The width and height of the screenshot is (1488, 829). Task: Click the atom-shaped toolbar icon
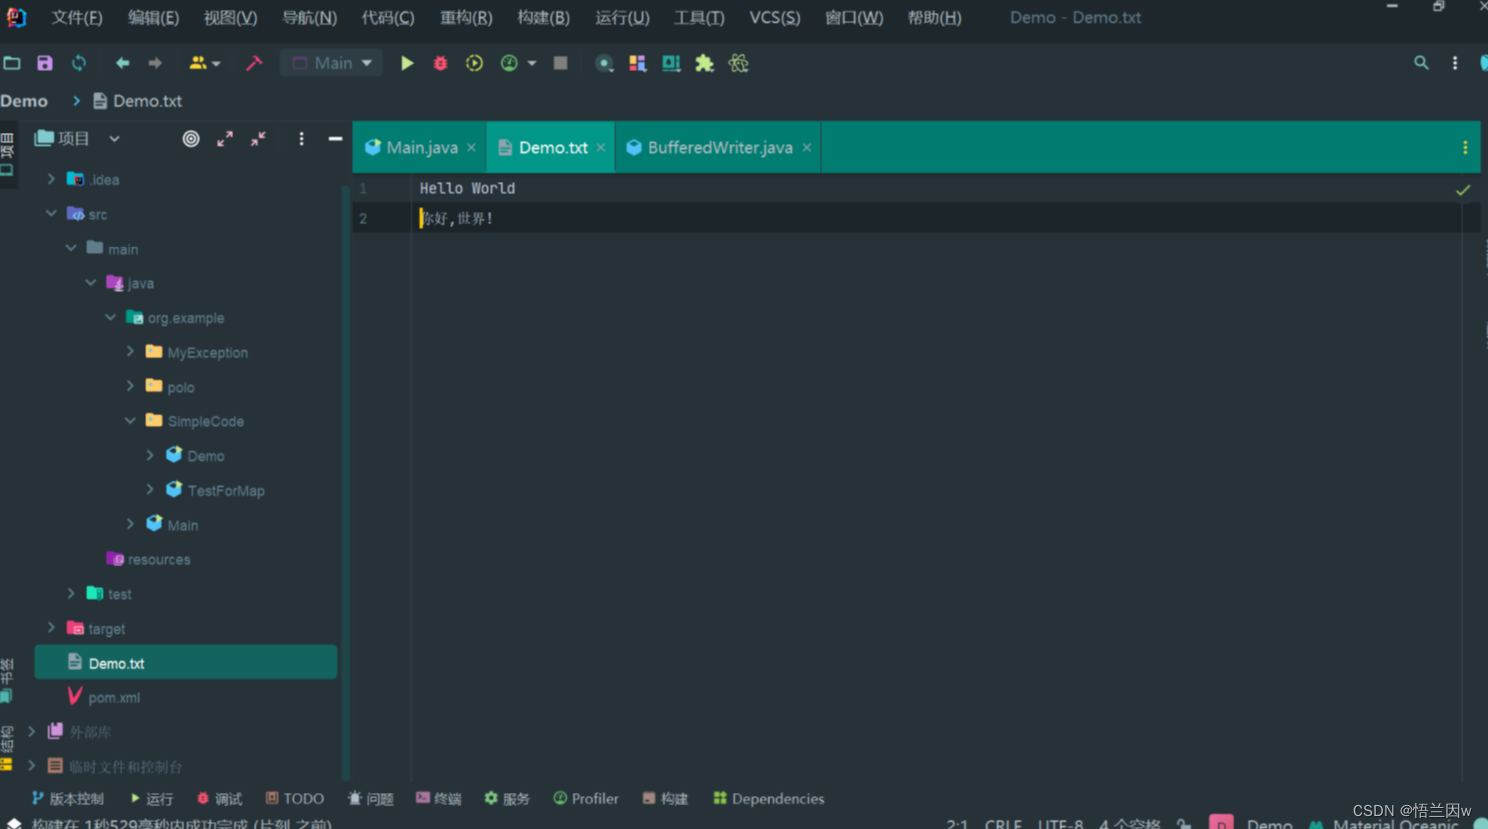pos(738,63)
